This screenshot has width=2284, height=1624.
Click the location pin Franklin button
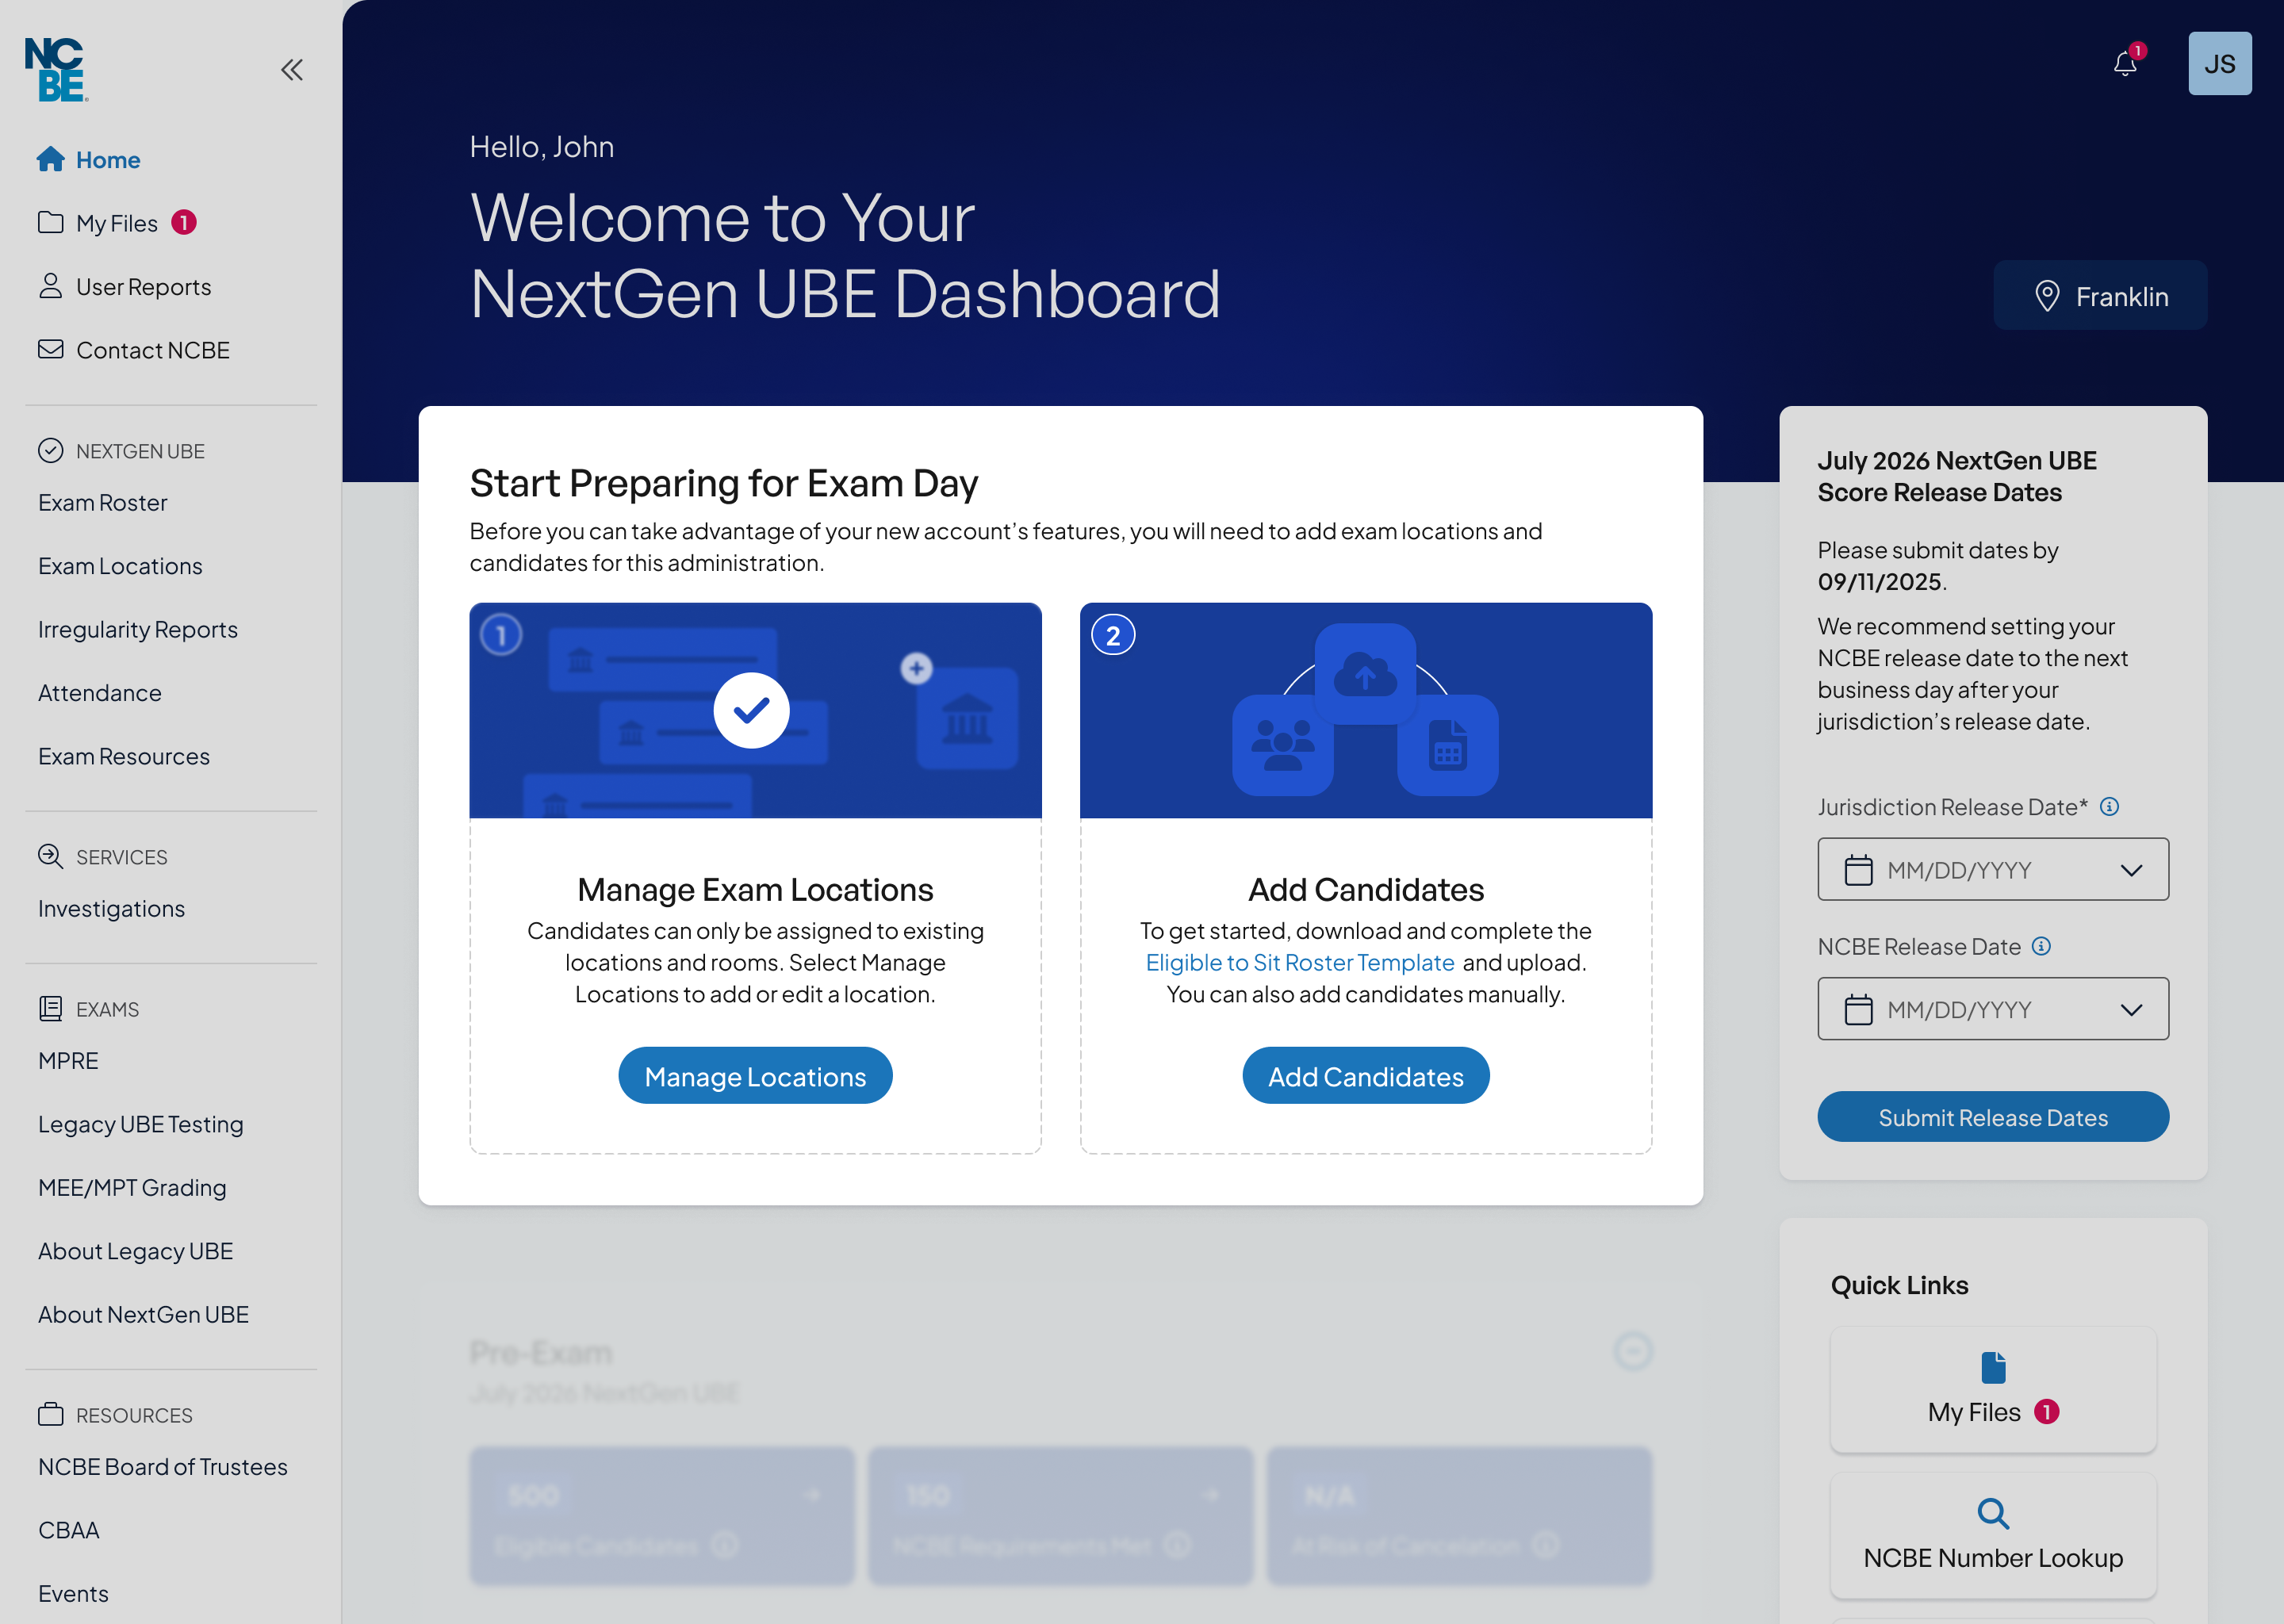point(2100,296)
